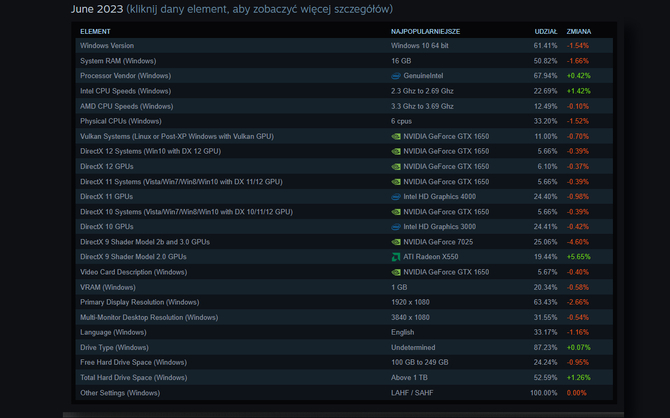Open Total Hard Drive Space (Windows) row

(x=344, y=377)
